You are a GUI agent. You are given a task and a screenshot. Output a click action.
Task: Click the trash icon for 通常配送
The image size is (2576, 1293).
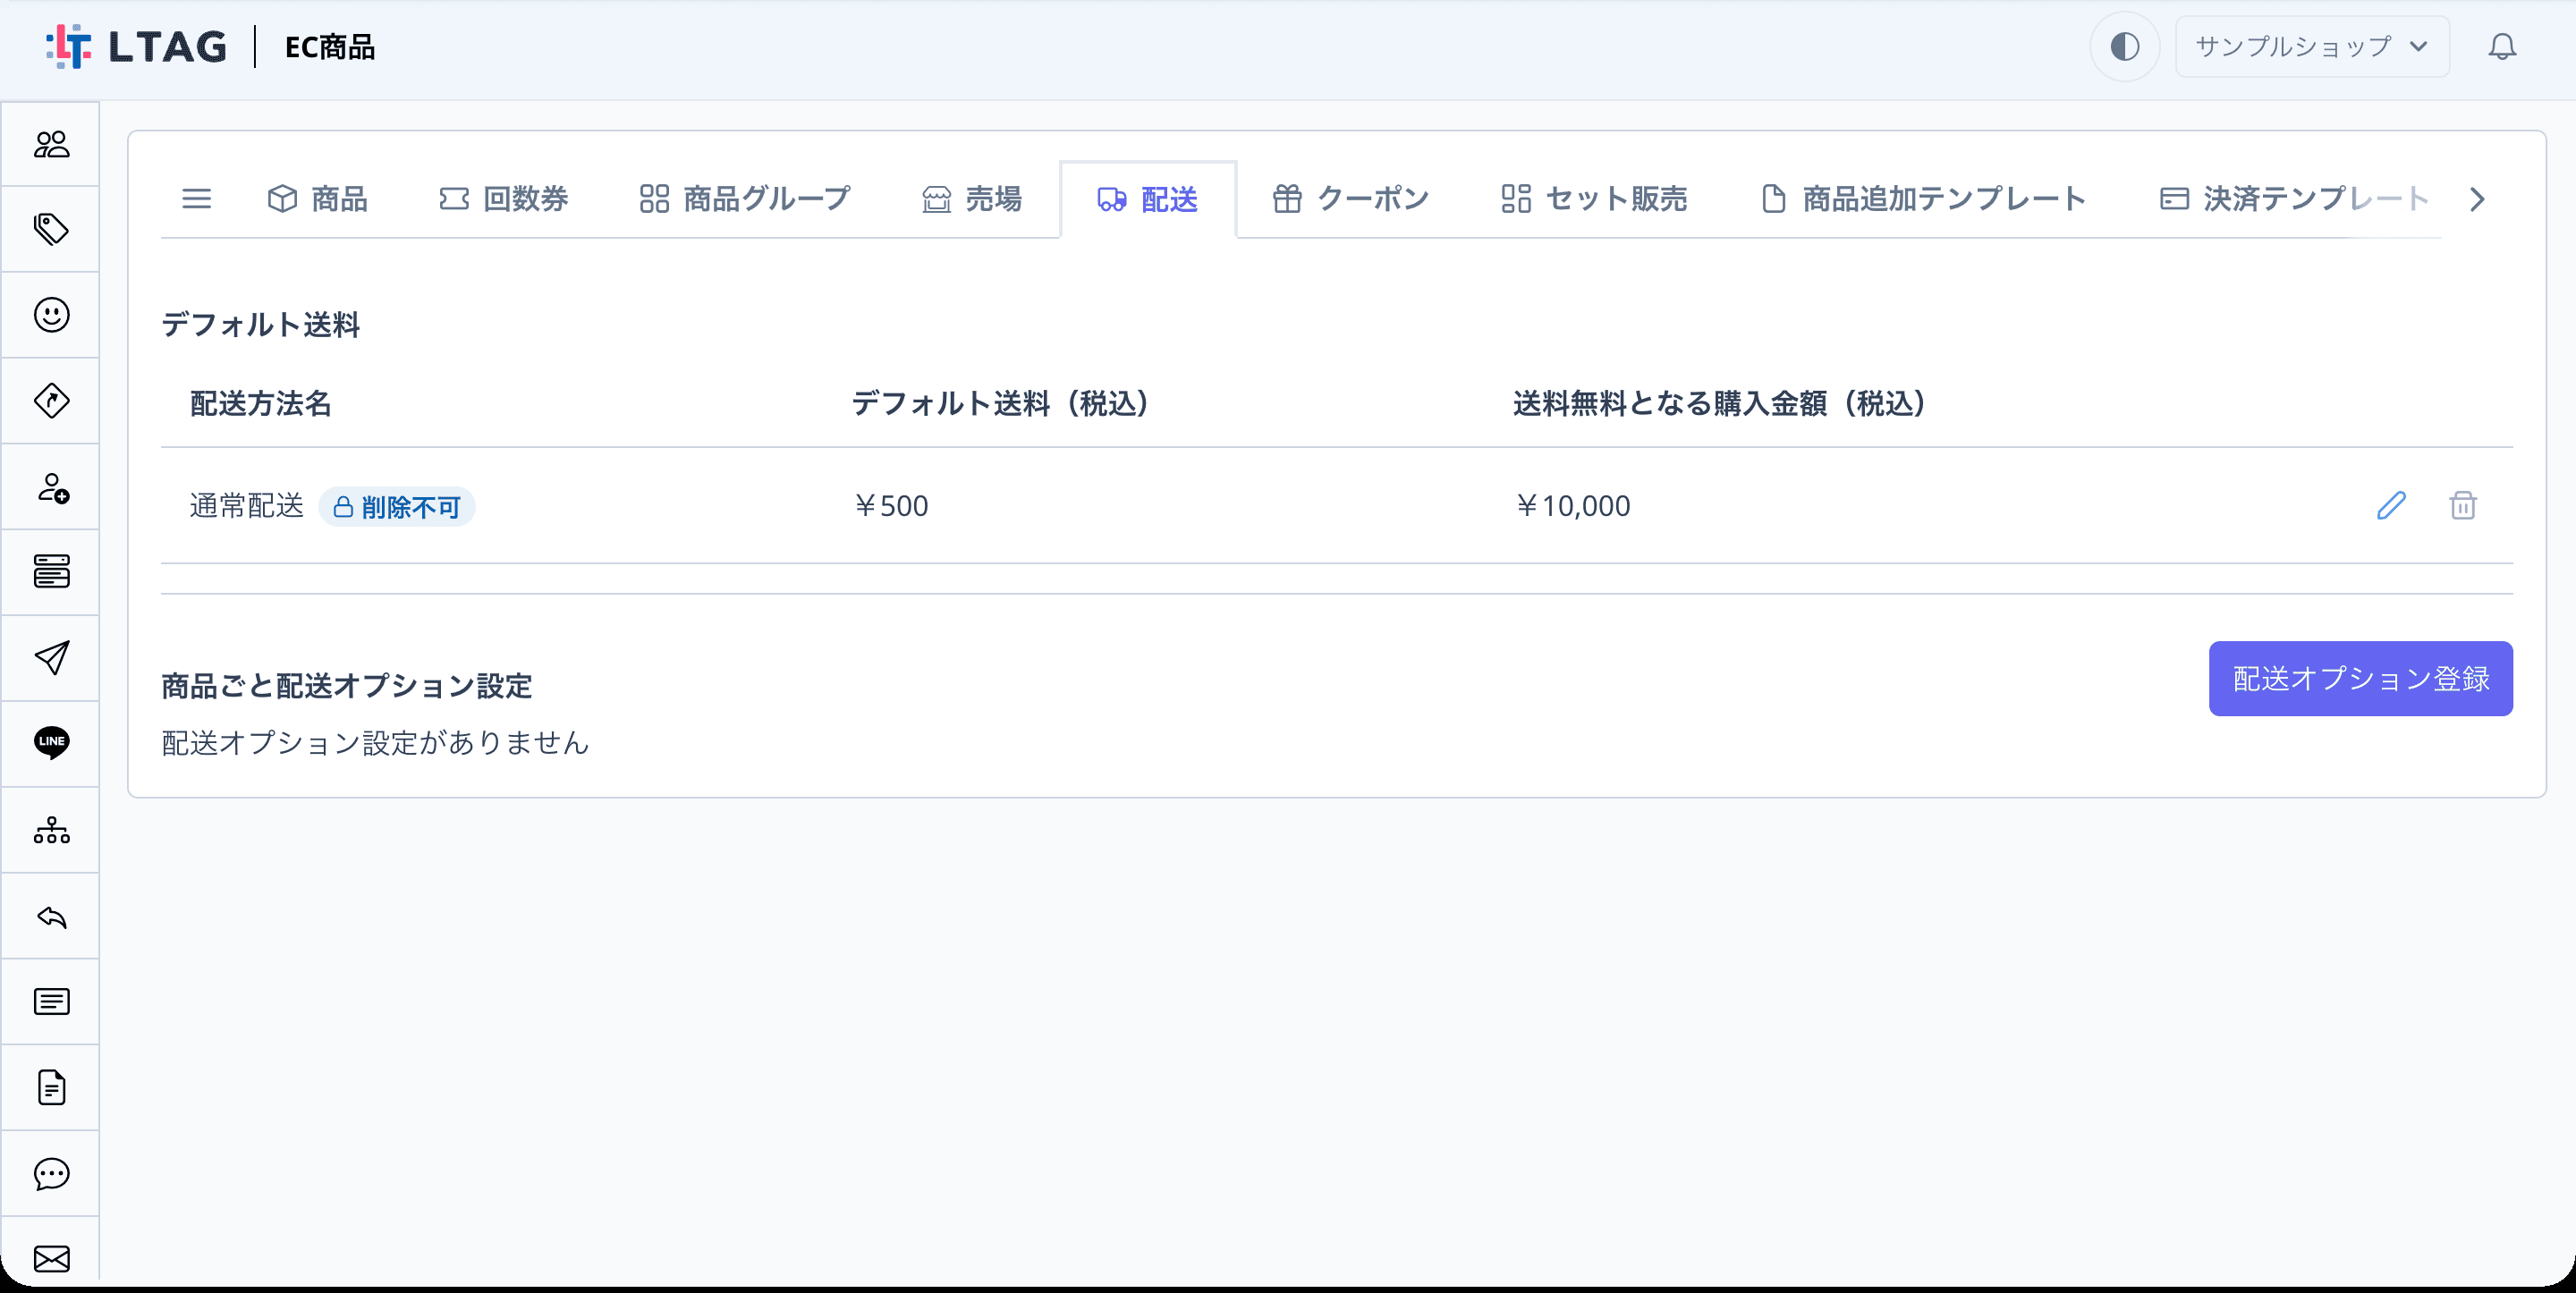point(2463,506)
